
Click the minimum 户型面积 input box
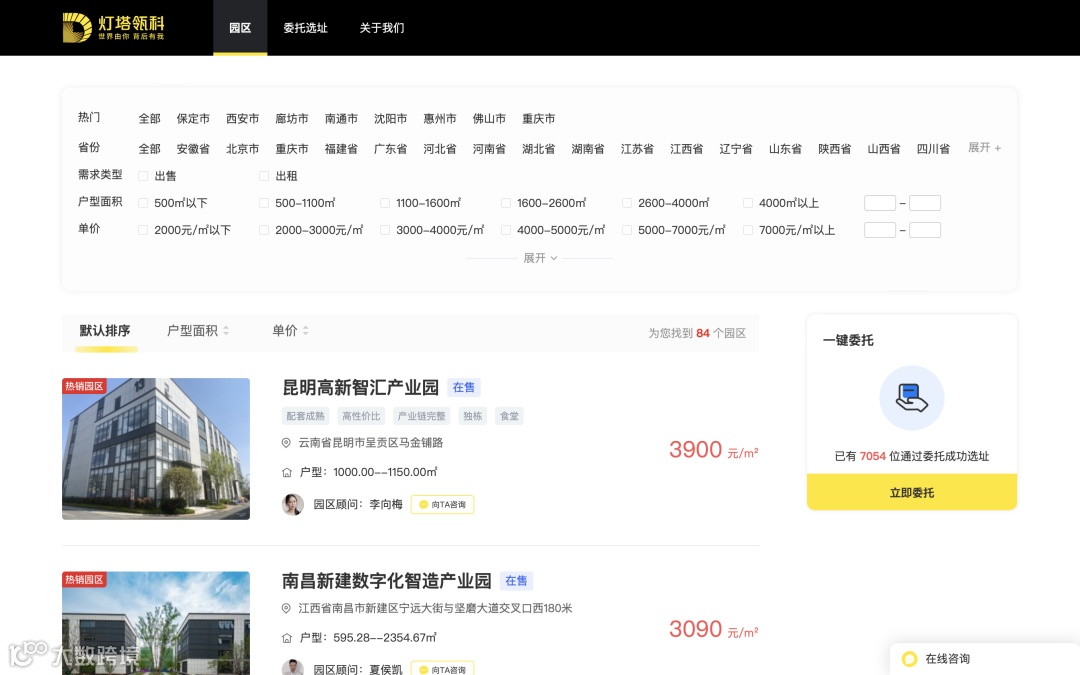click(880, 203)
